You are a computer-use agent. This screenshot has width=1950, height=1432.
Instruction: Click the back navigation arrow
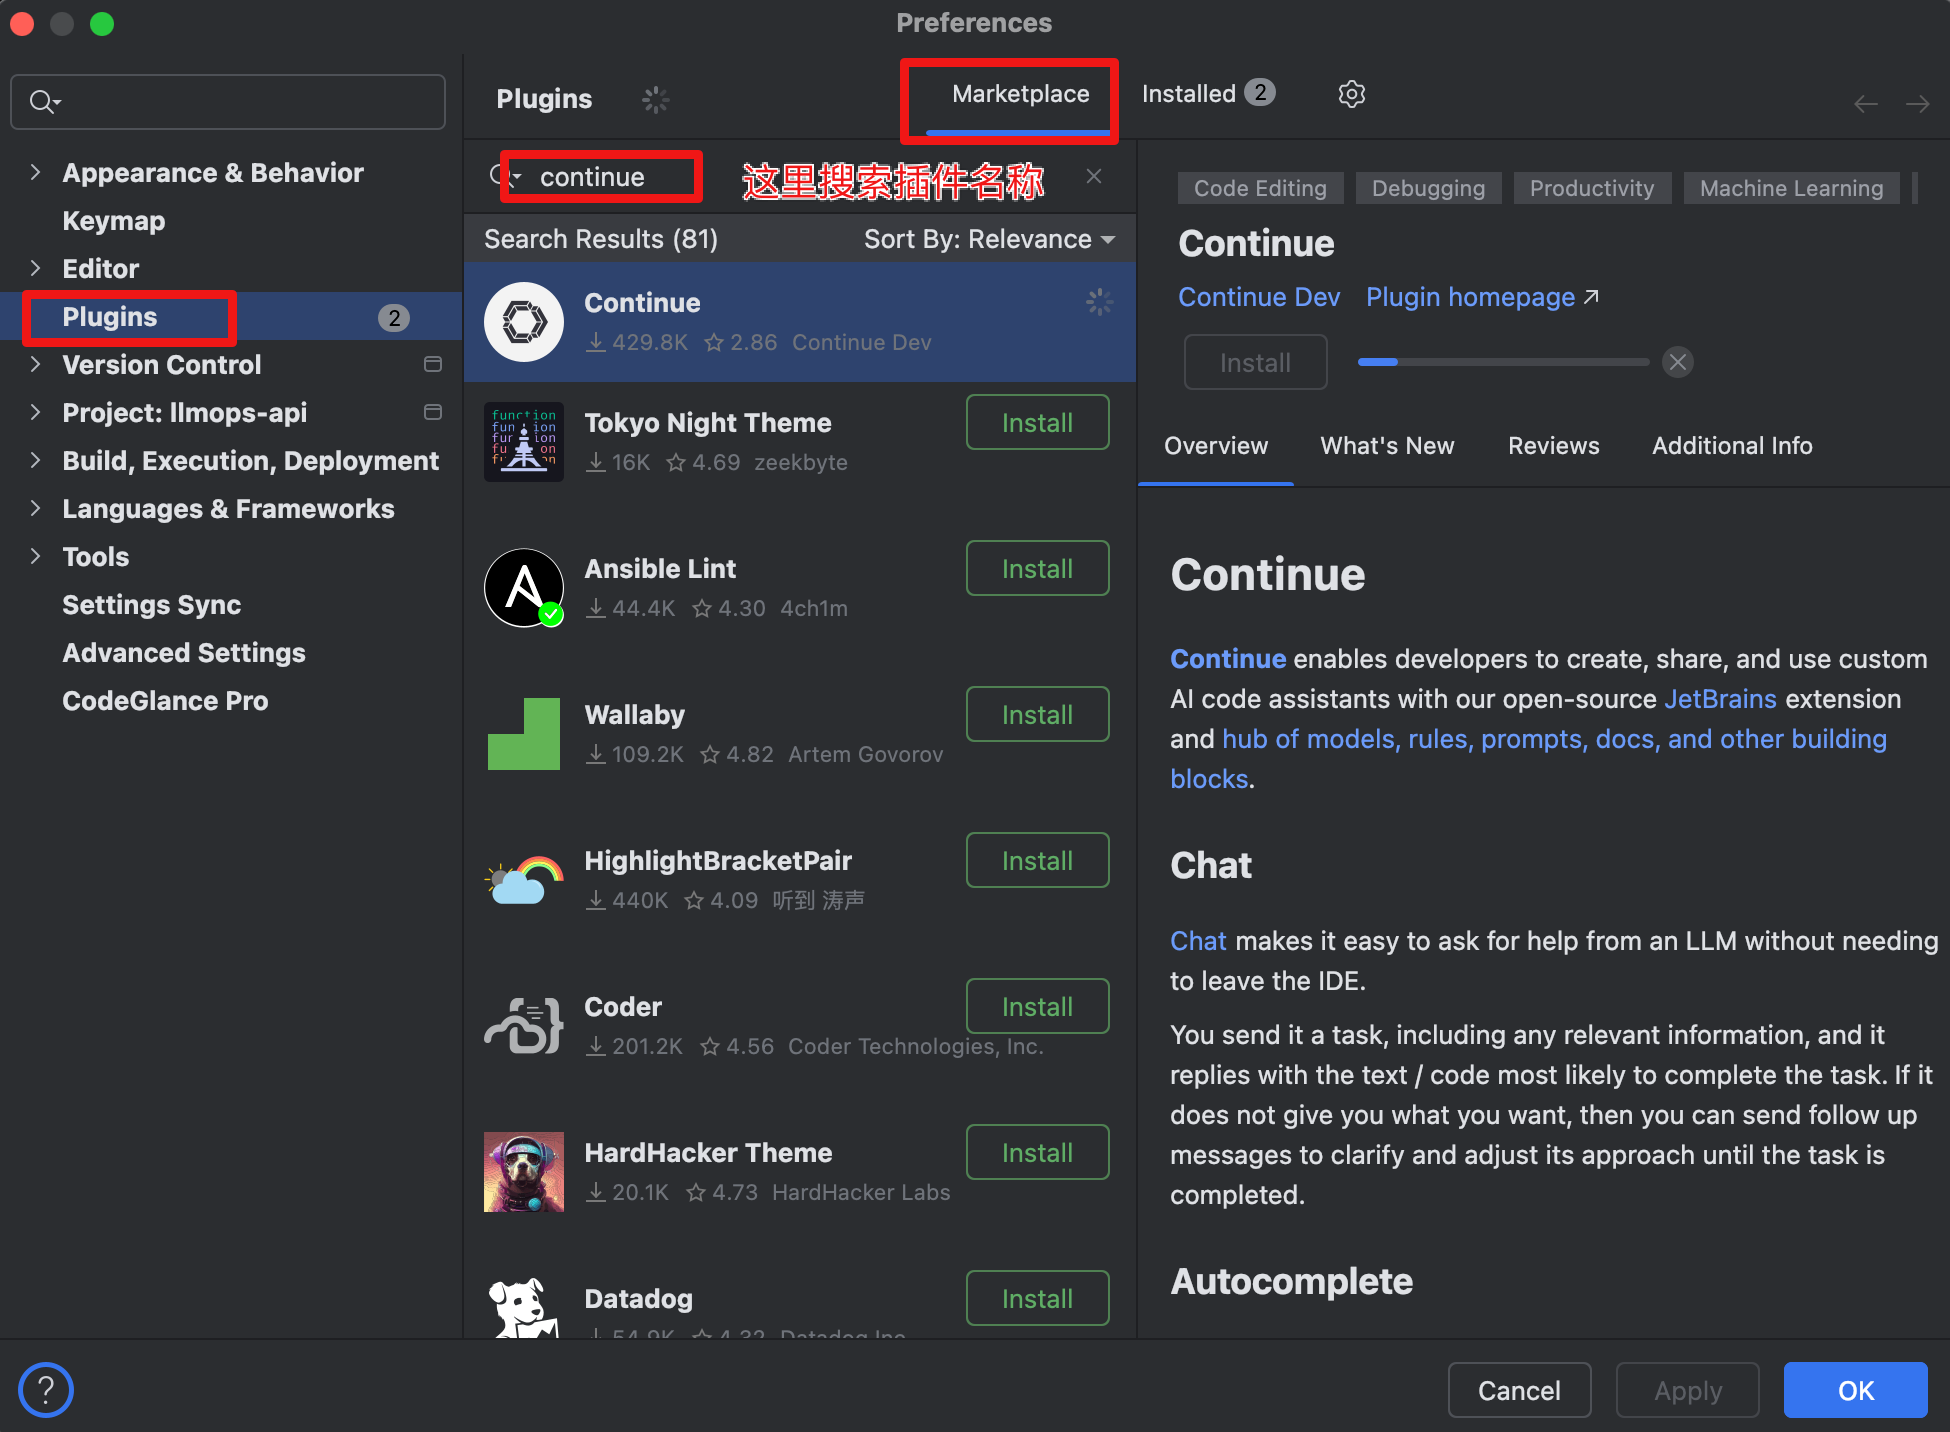(x=1865, y=103)
